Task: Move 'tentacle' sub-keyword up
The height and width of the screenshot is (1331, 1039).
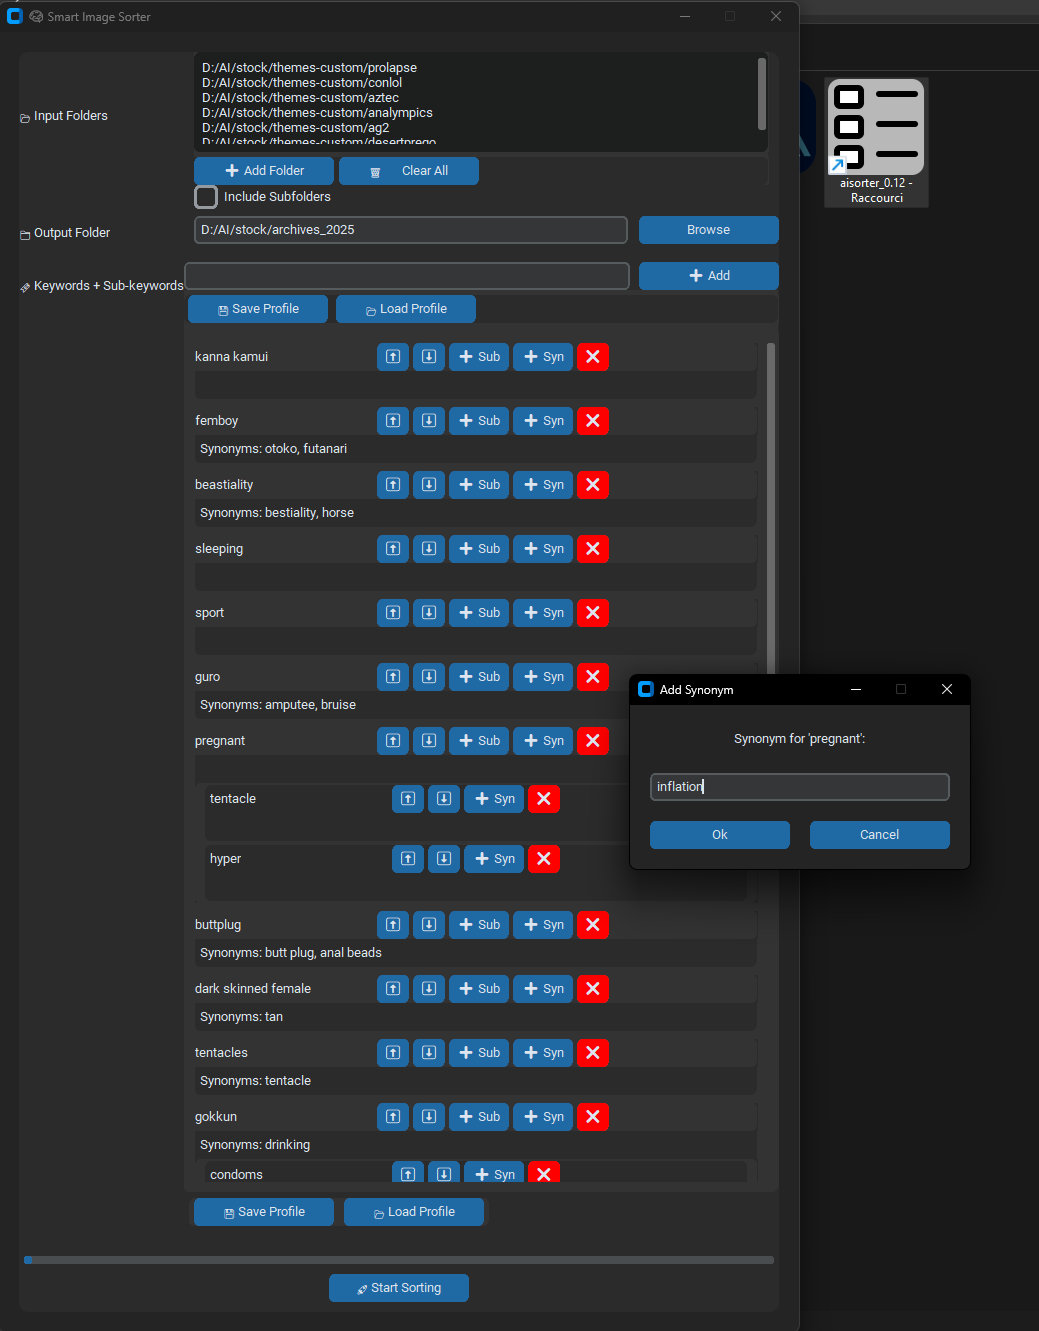Action: [x=408, y=799]
